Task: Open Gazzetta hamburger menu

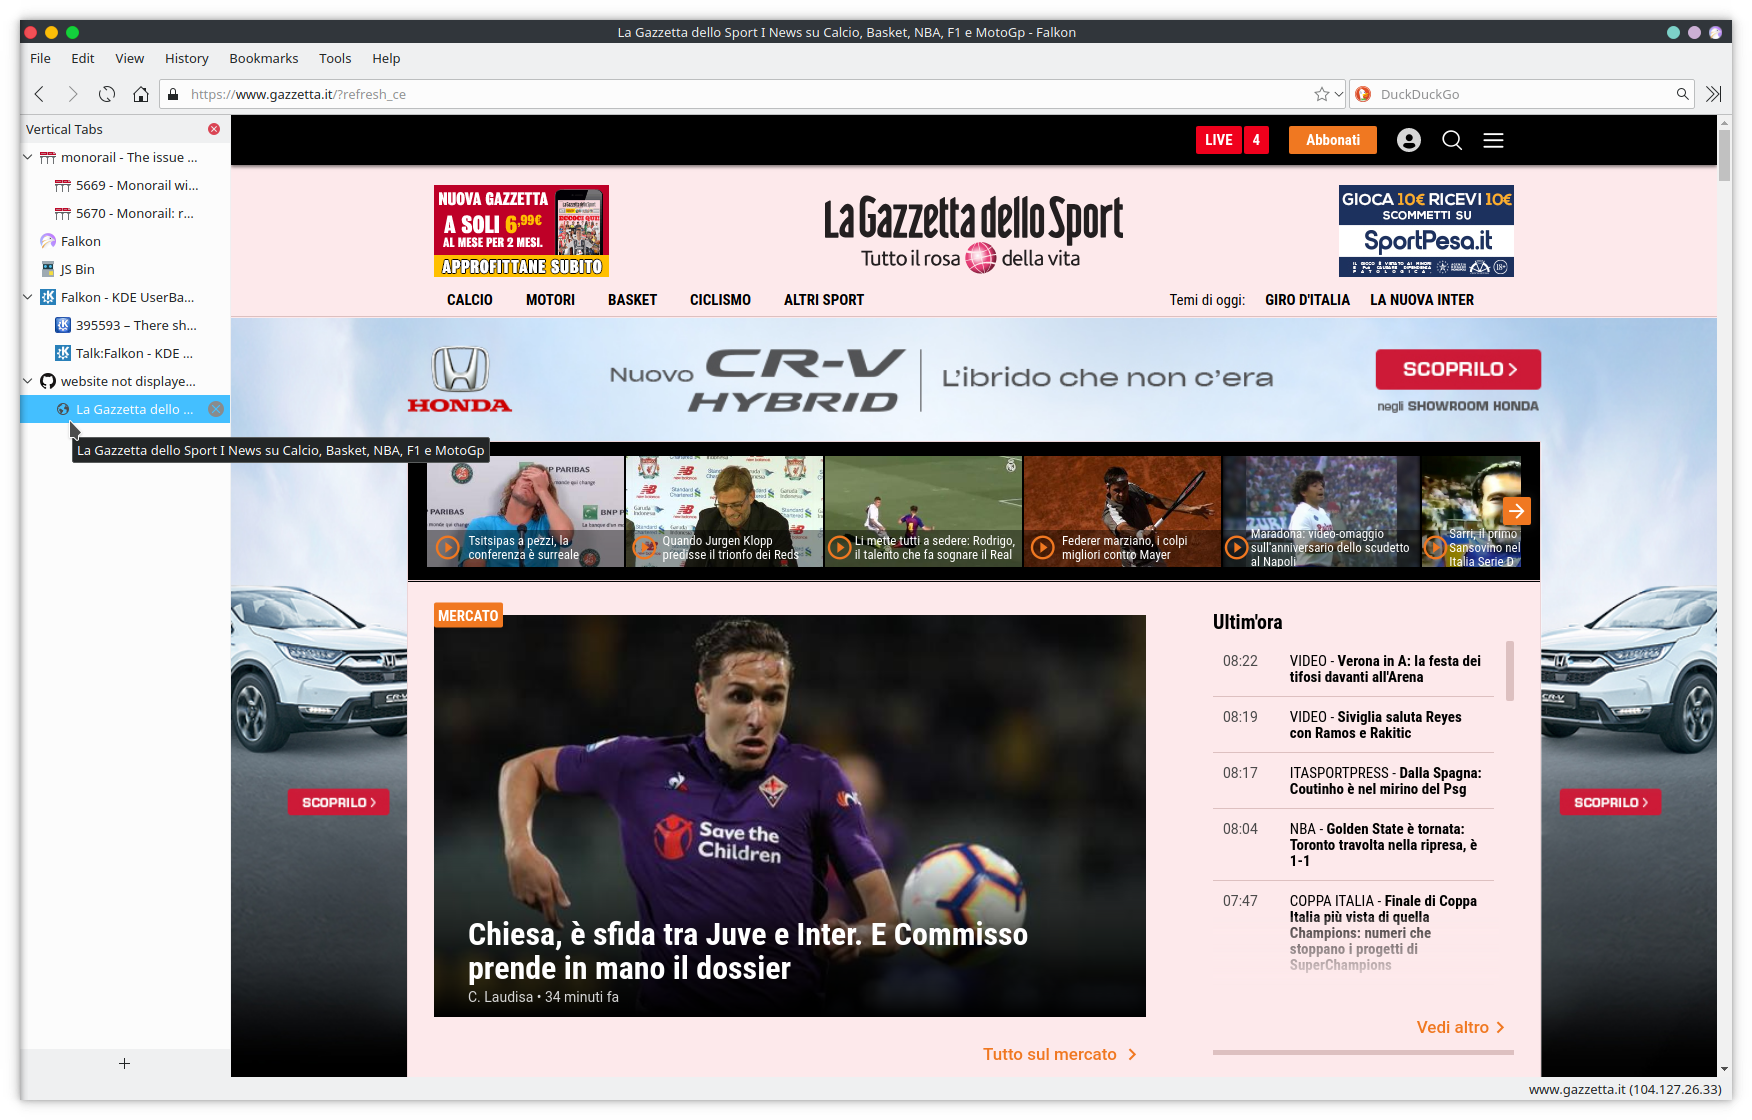Action: [1493, 140]
